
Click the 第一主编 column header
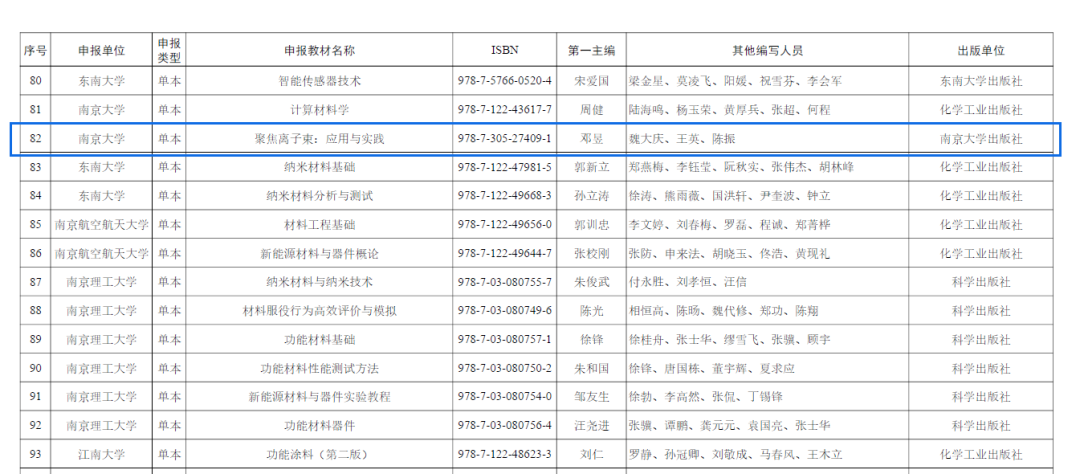click(592, 51)
